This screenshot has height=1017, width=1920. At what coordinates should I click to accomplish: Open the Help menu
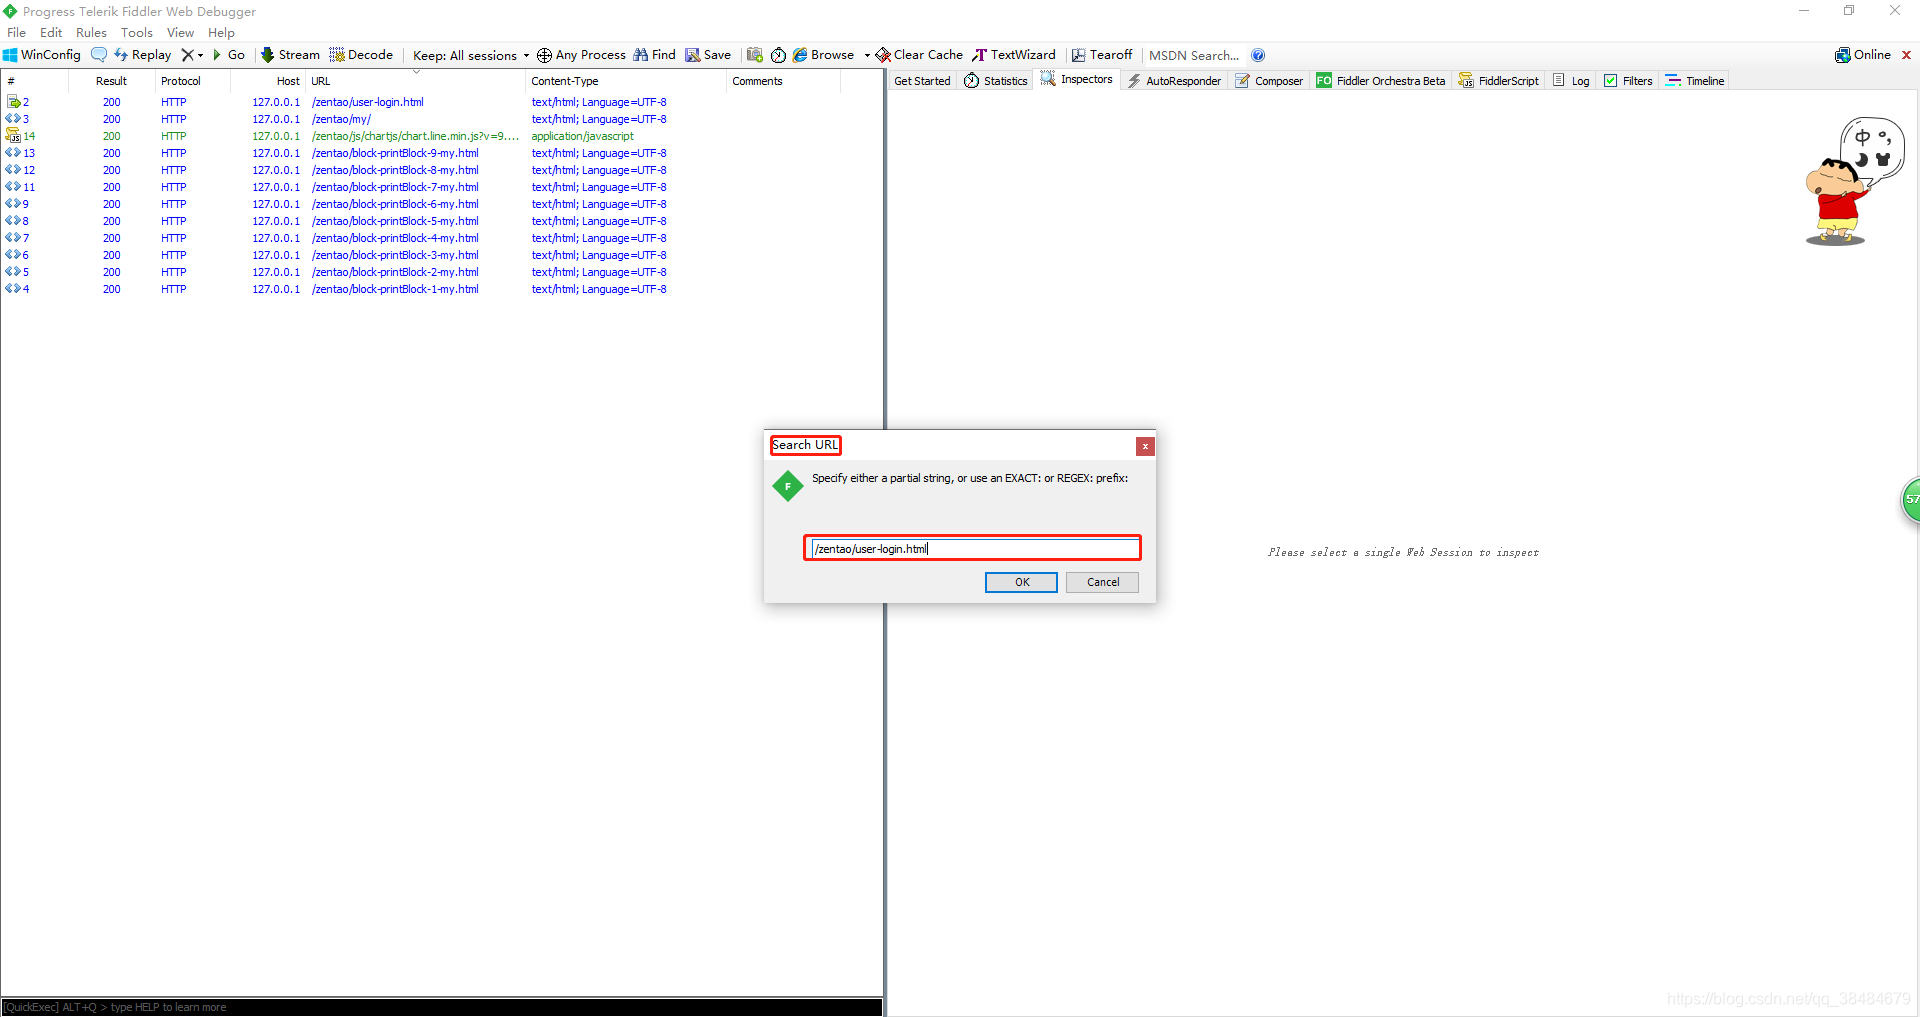(x=221, y=33)
